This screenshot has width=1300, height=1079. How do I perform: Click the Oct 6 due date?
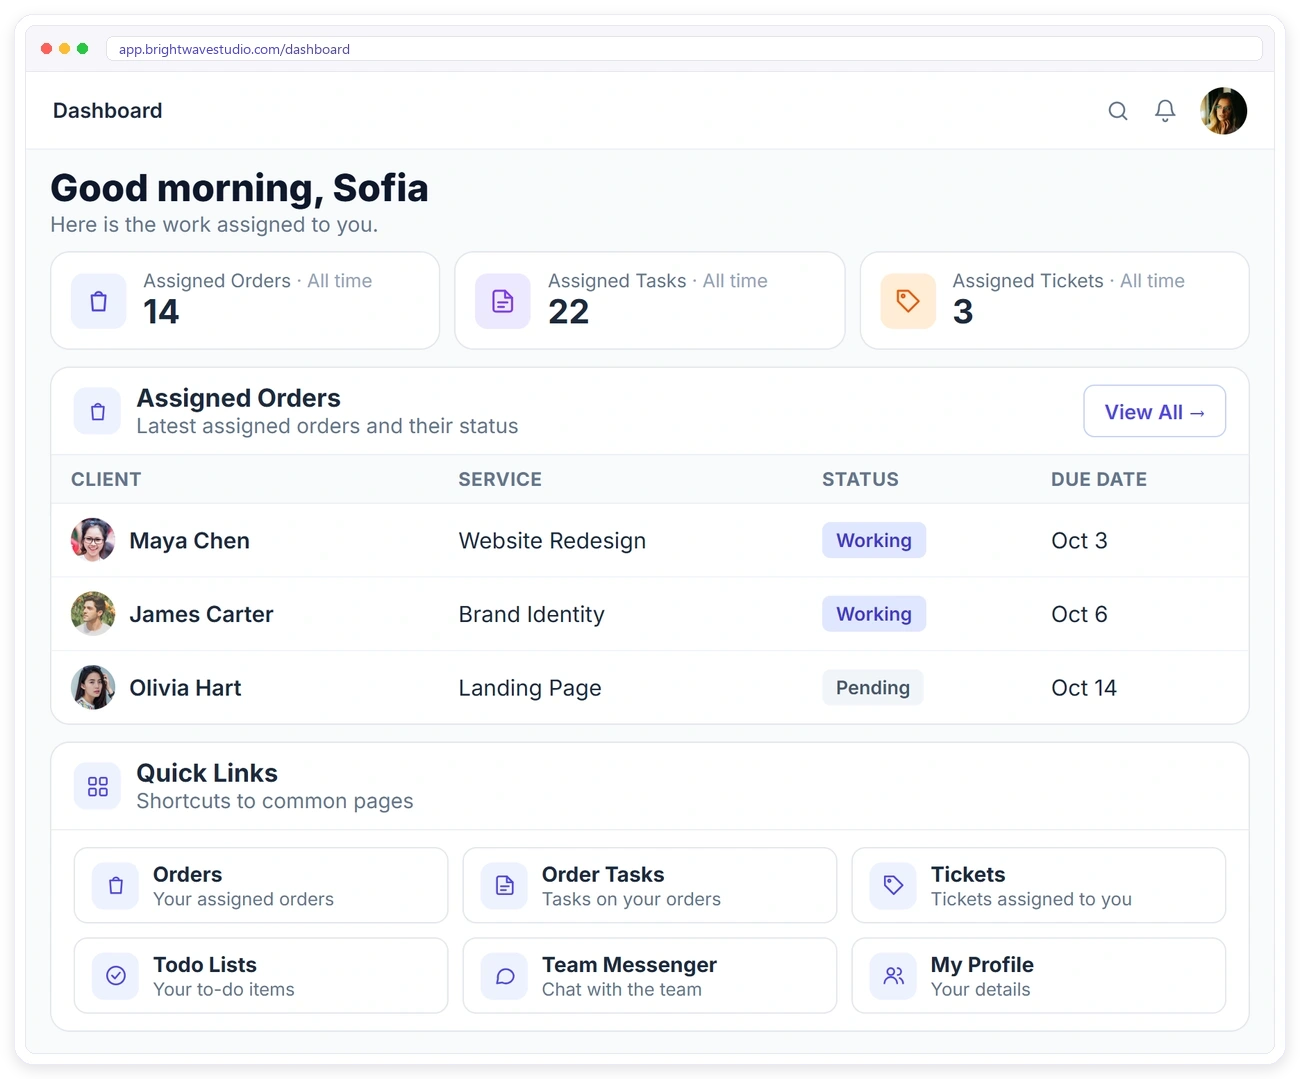click(x=1080, y=615)
